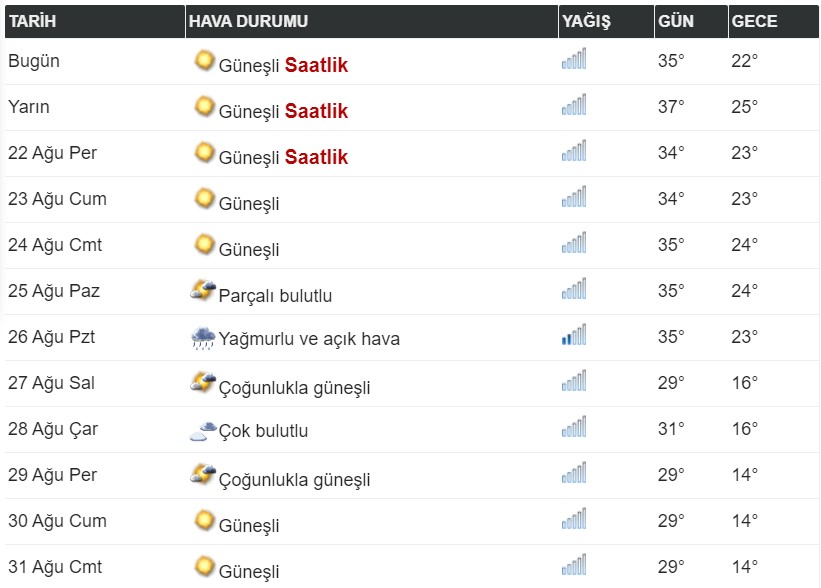The image size is (821, 588).
Task: Open the Saatlik link for Bugün
Action: 316,65
